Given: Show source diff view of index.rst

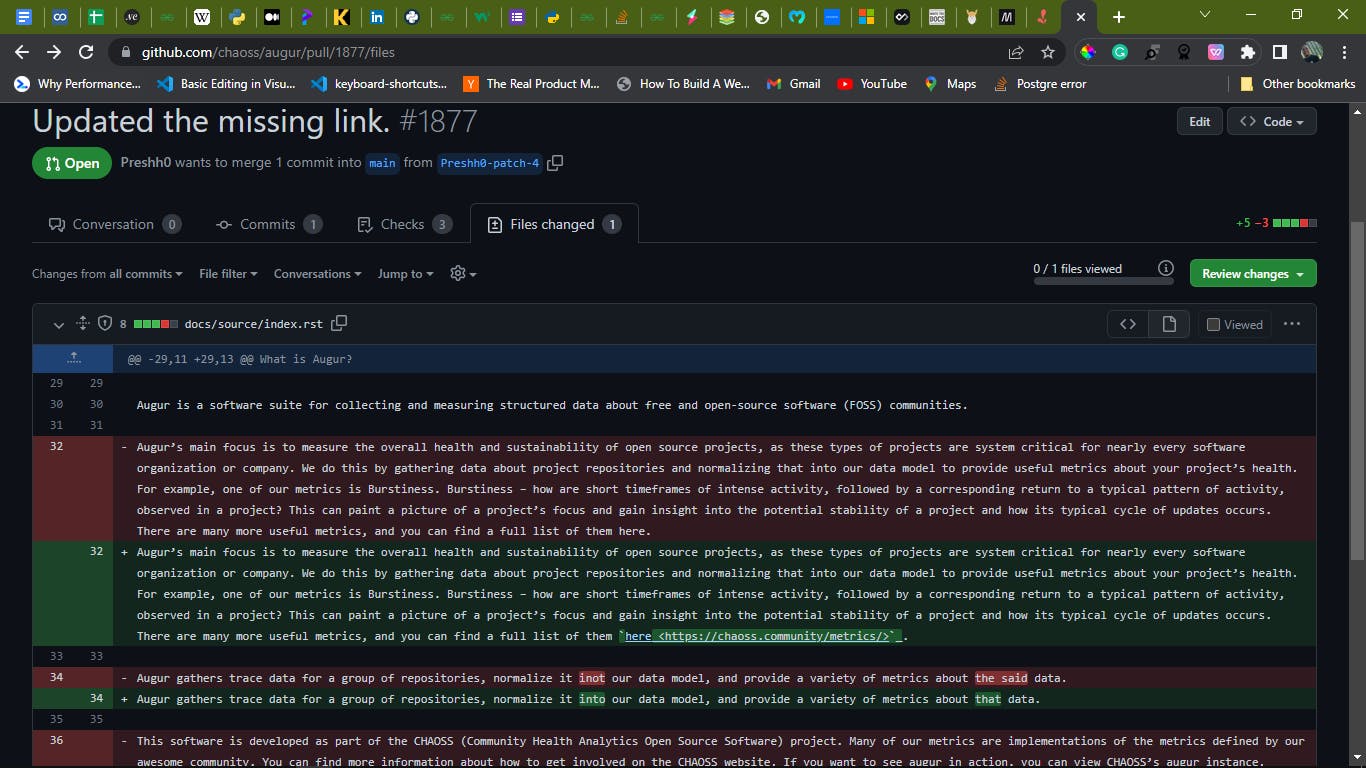Looking at the screenshot, I should click(x=1128, y=324).
